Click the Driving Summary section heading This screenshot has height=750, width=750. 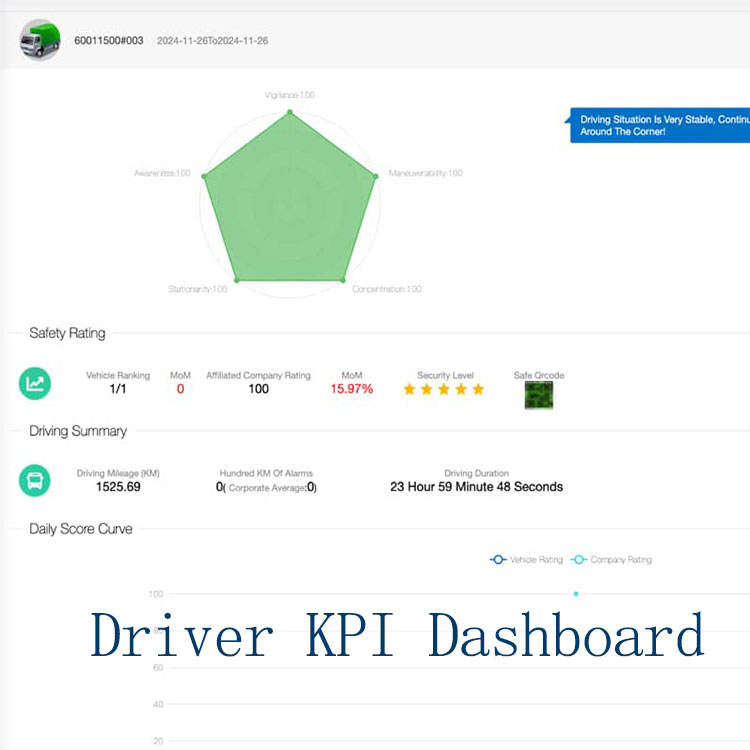coord(78,431)
